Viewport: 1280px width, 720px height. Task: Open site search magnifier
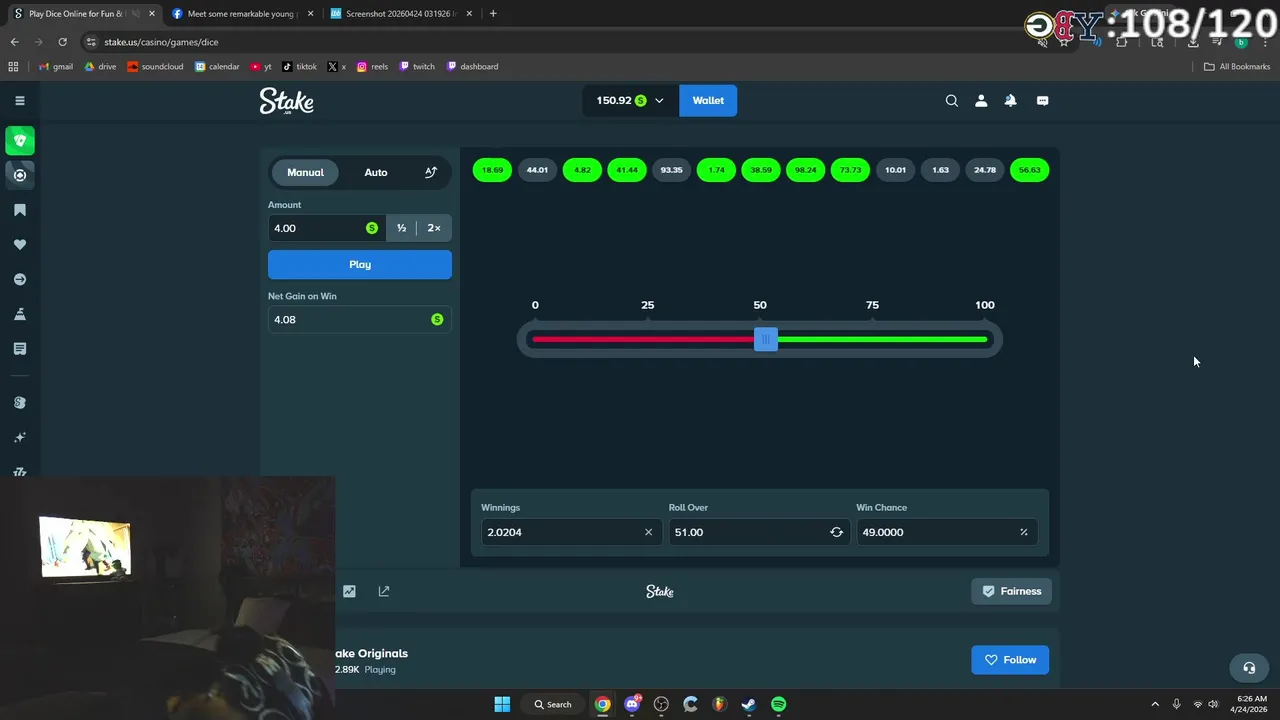click(952, 100)
